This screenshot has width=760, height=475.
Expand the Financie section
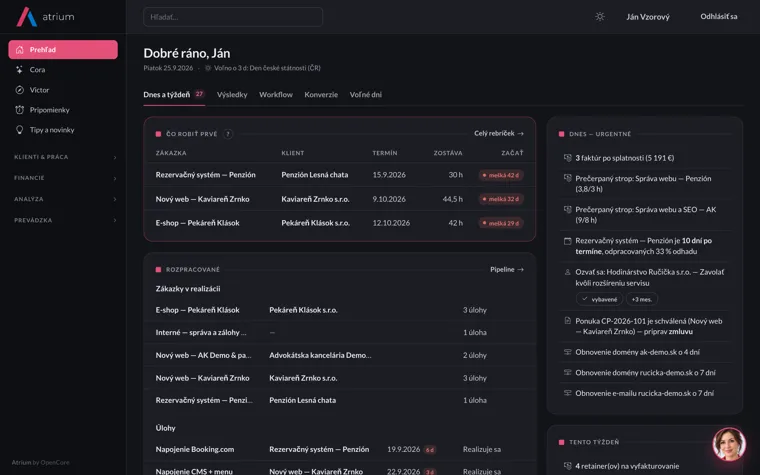click(65, 178)
